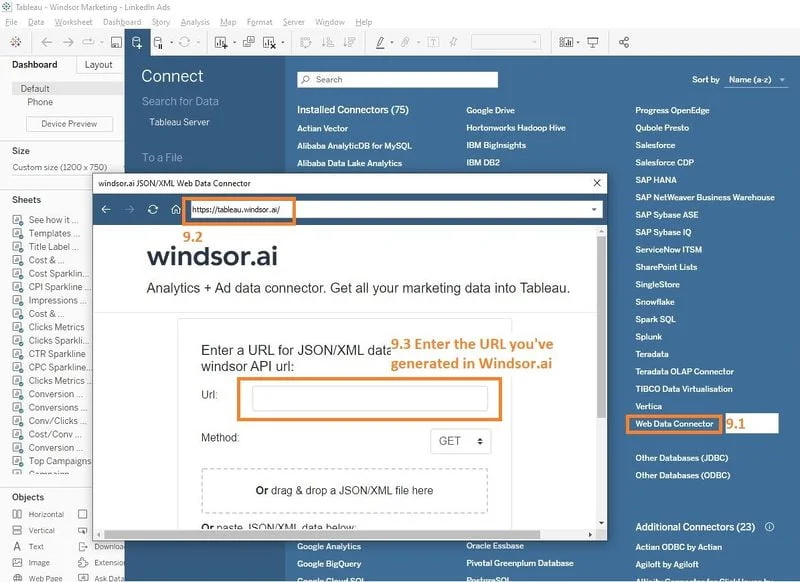
Task: Open the Worksheet menu
Action: [x=73, y=22]
